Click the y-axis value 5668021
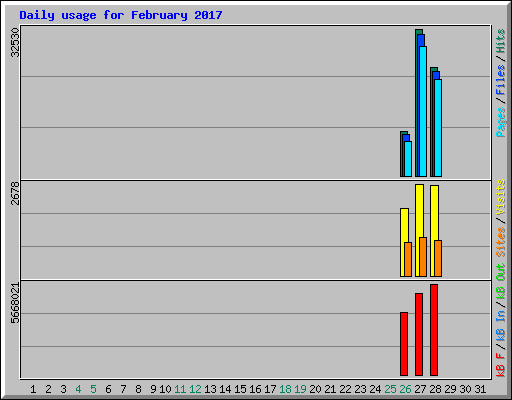Screen dimensions: 512x400 click(15, 303)
